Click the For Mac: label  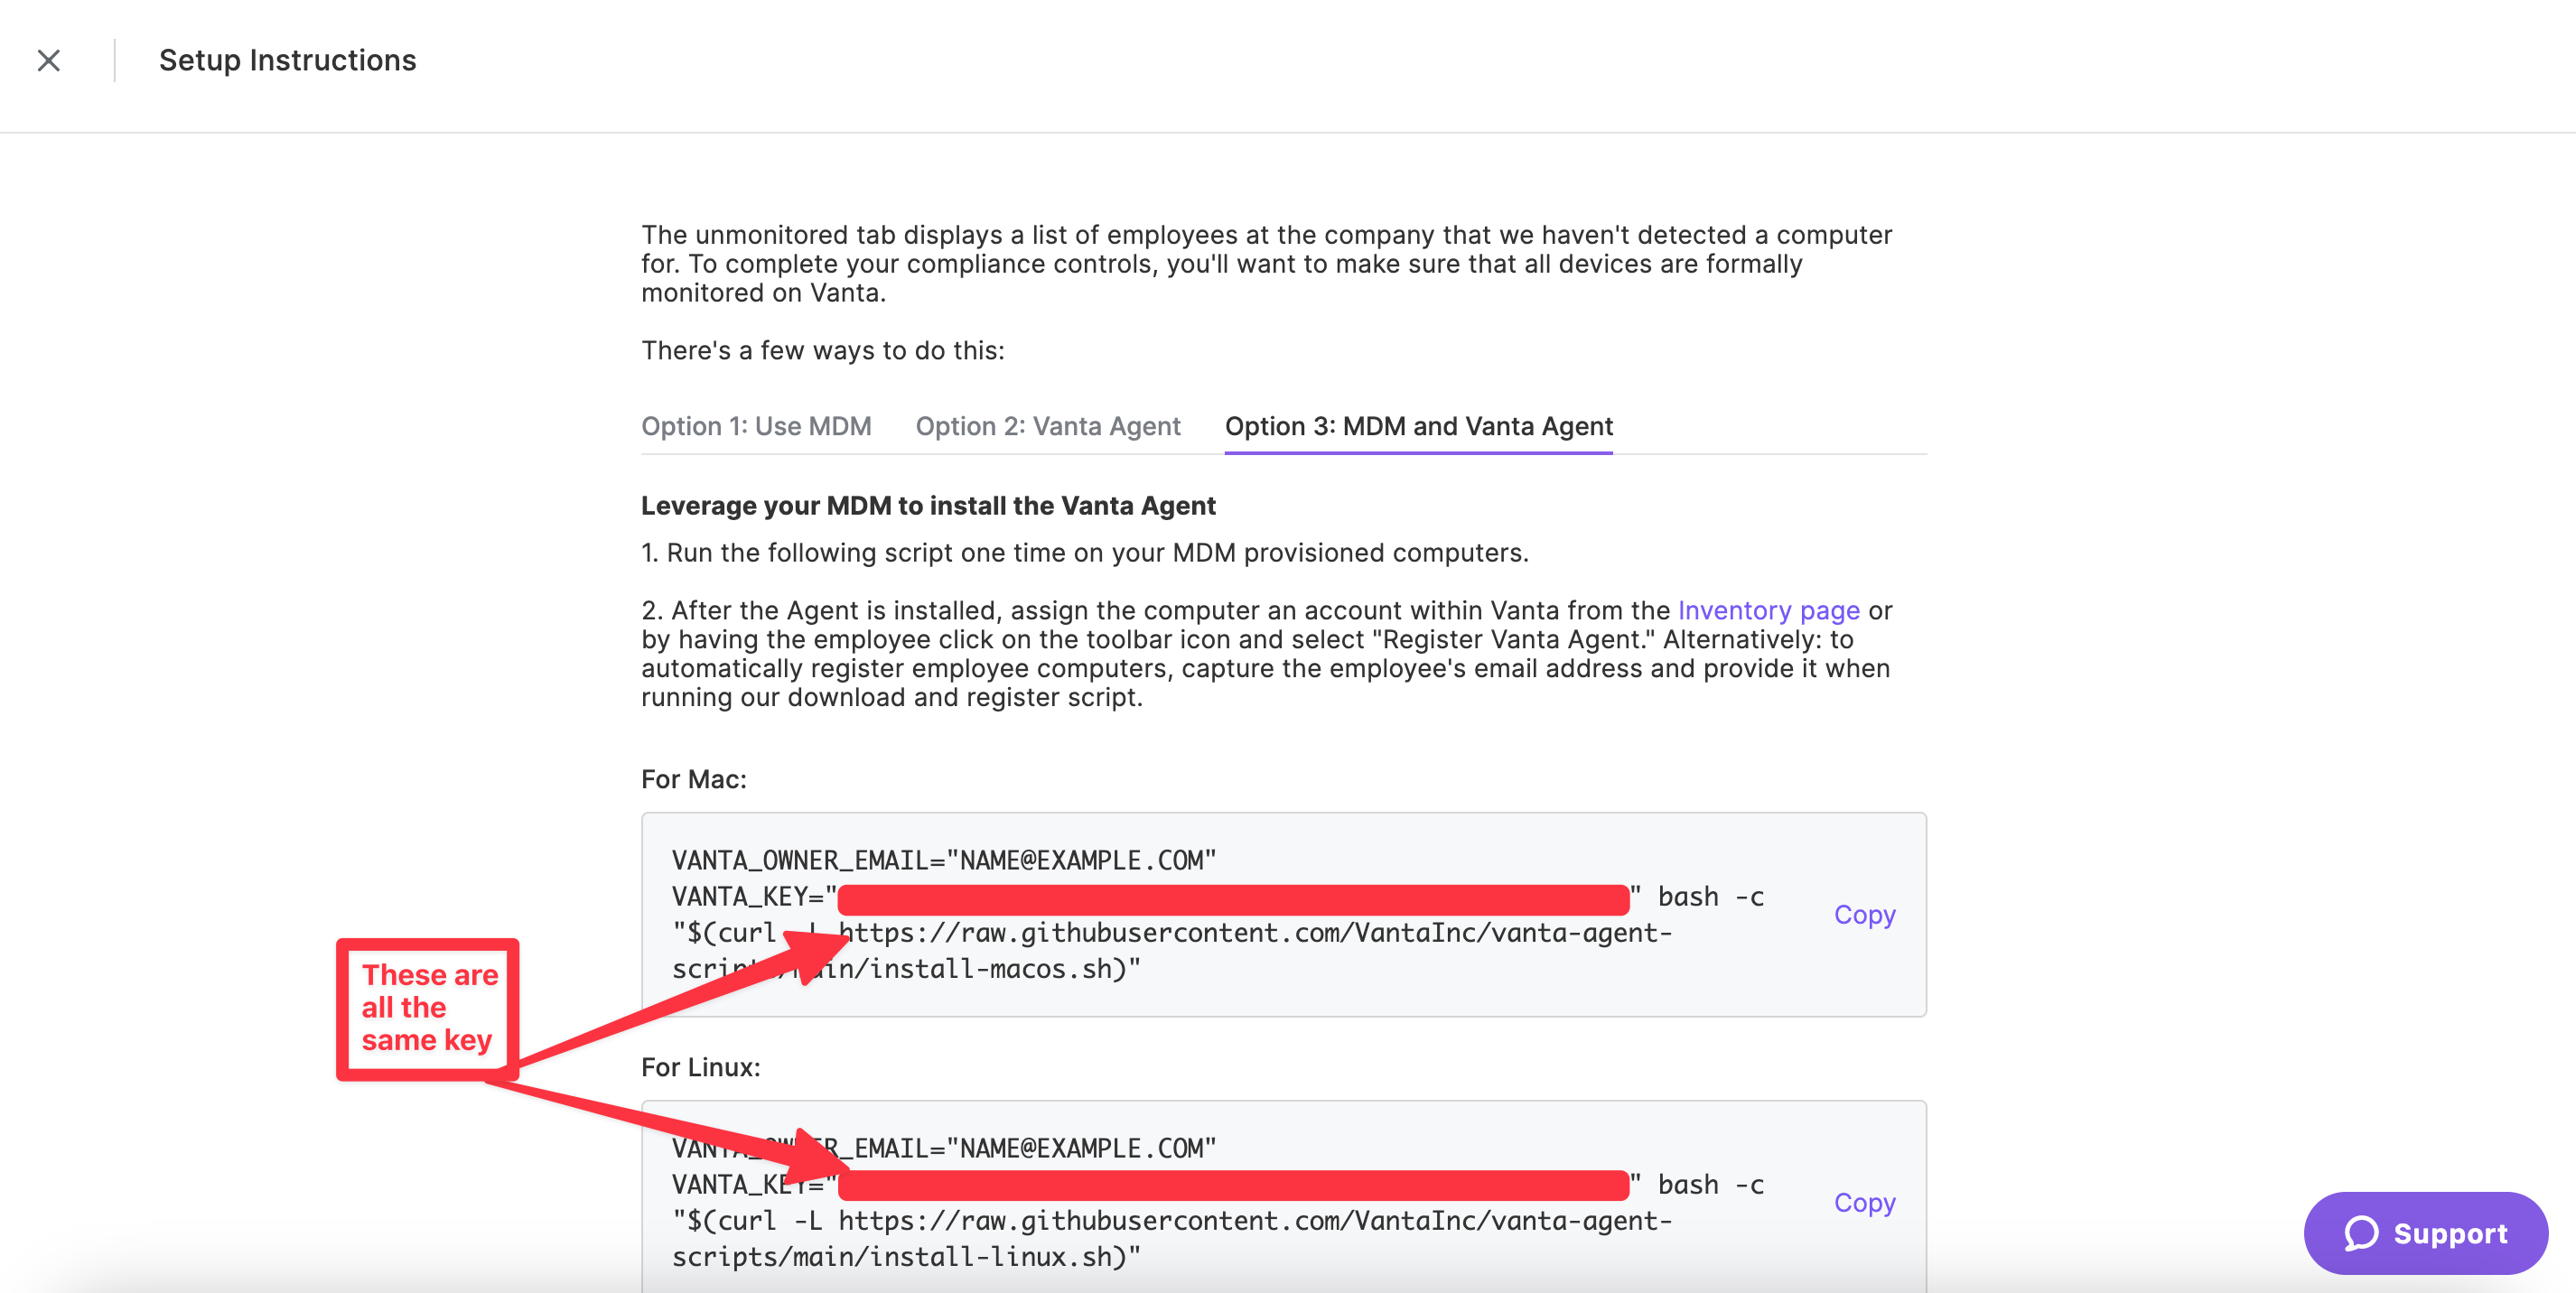tap(693, 779)
